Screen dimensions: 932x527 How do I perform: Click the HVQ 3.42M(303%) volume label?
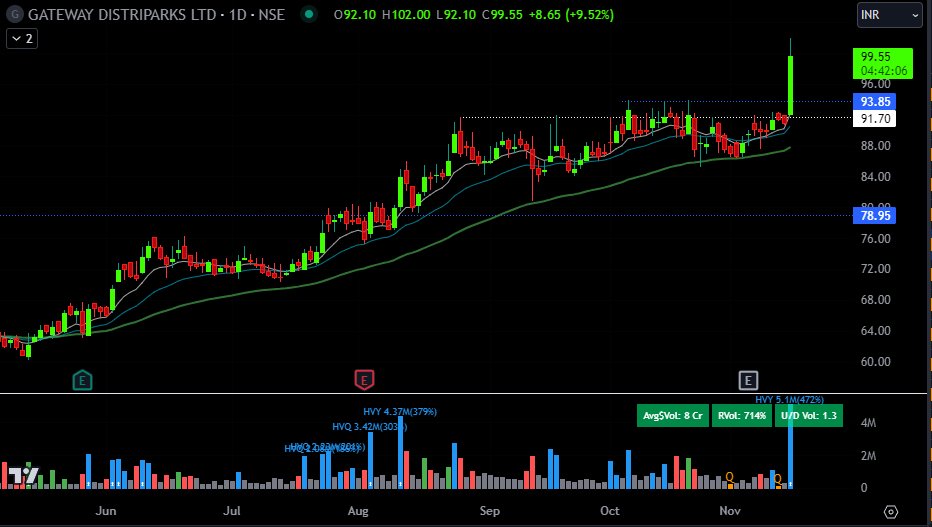tap(369, 427)
